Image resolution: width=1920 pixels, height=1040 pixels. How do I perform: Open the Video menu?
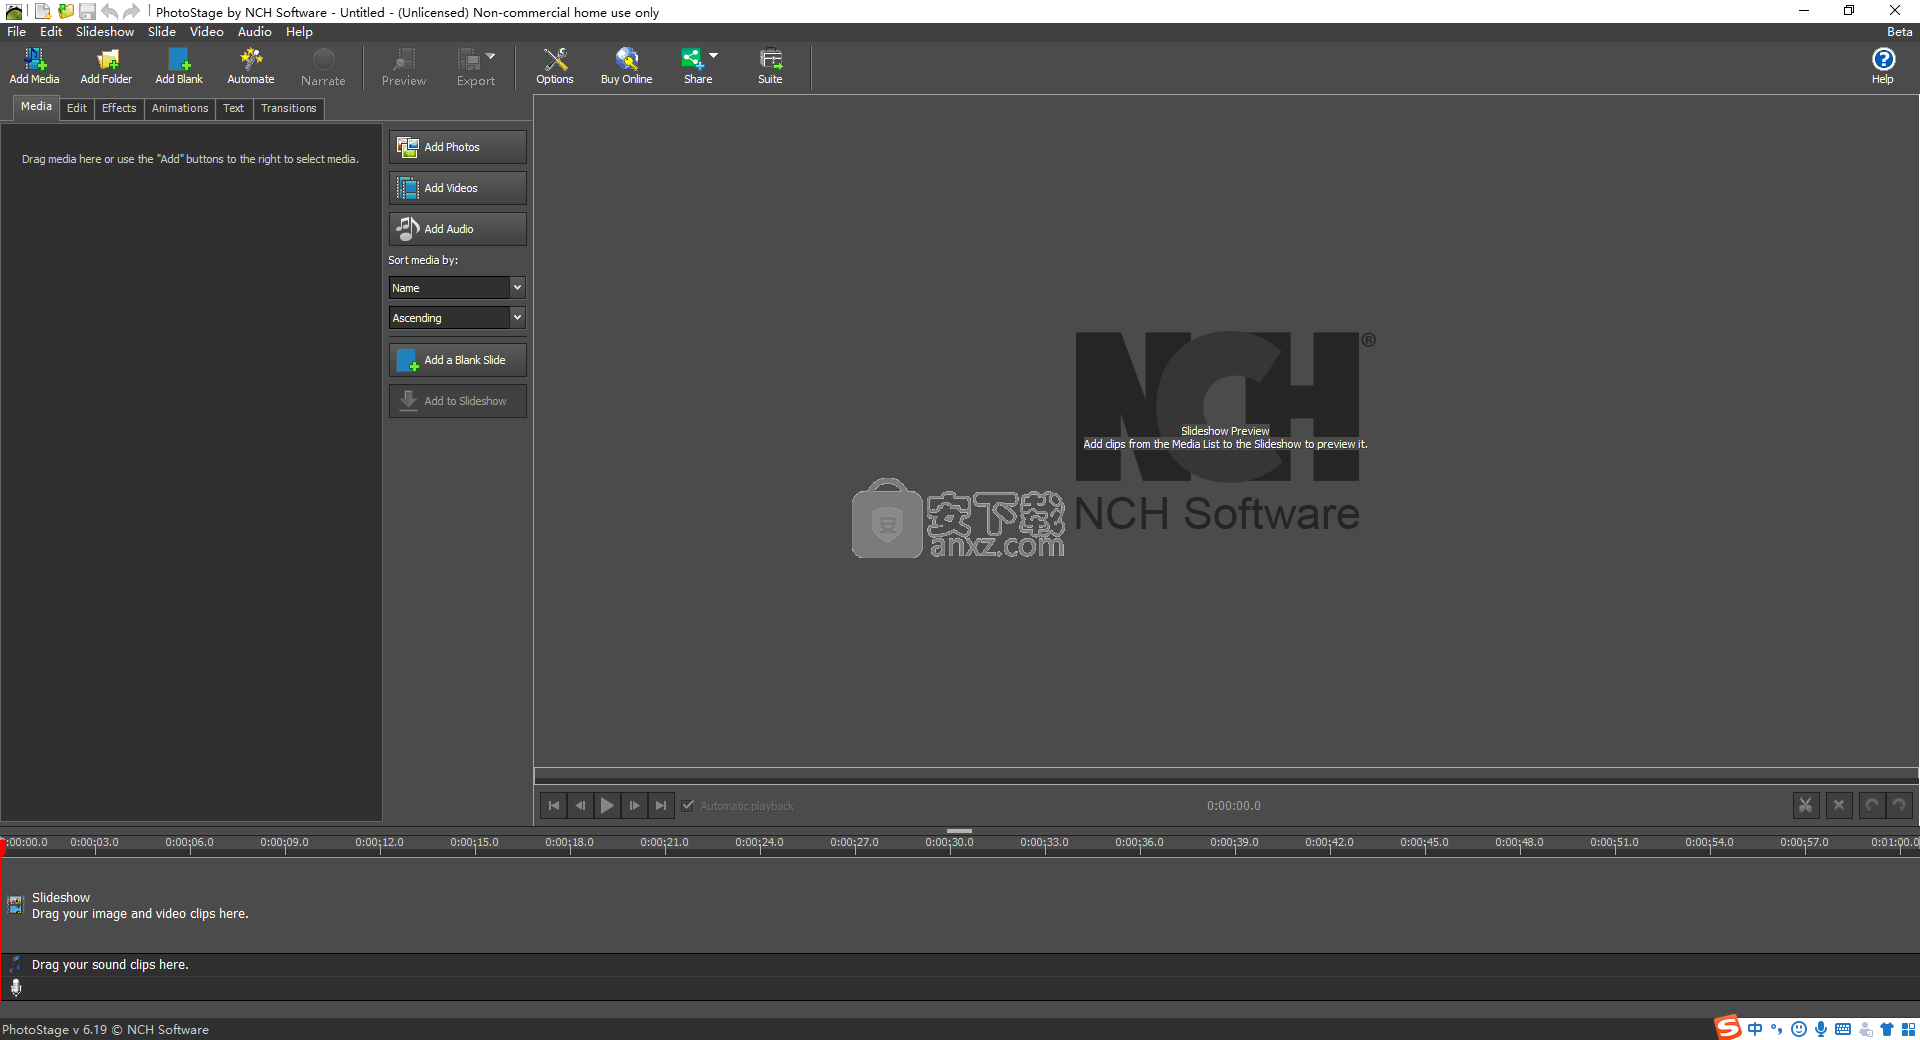pos(207,31)
